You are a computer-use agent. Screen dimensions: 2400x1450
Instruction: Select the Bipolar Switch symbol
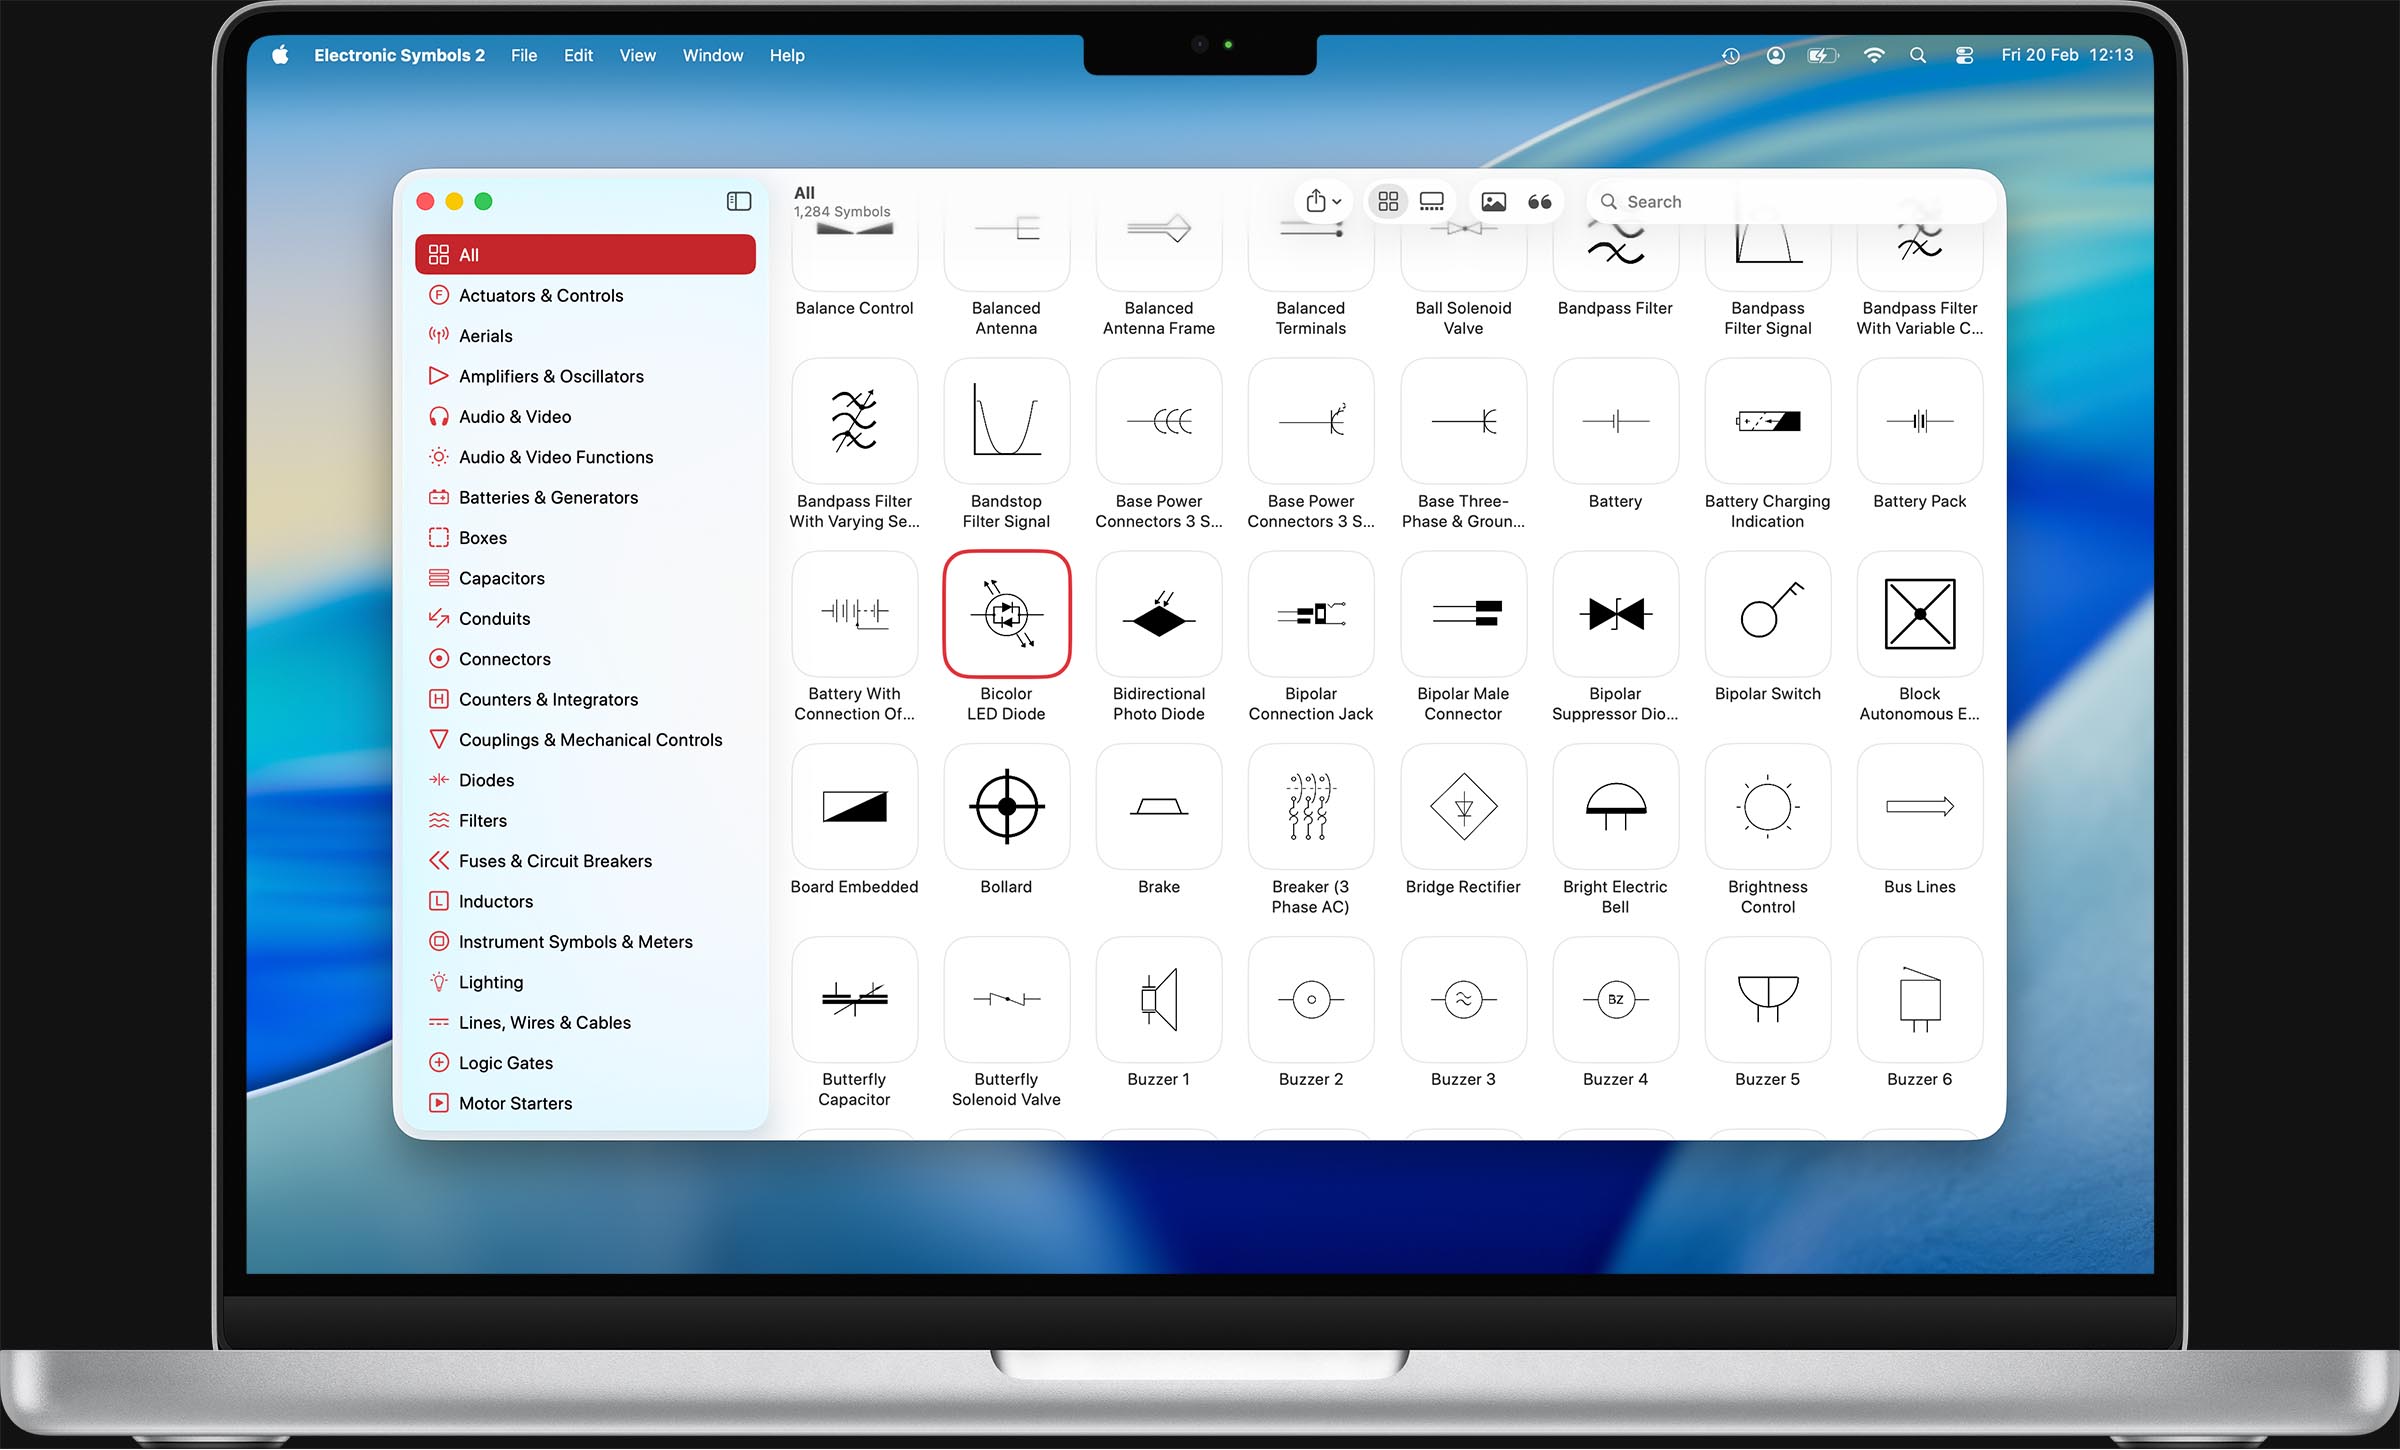tap(1767, 614)
